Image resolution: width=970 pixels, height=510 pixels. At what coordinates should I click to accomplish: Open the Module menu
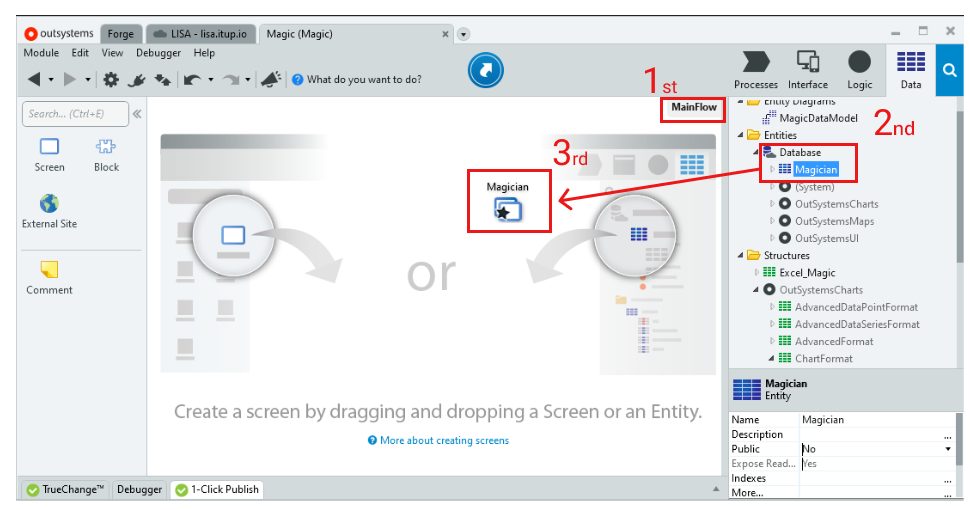[x=41, y=53]
